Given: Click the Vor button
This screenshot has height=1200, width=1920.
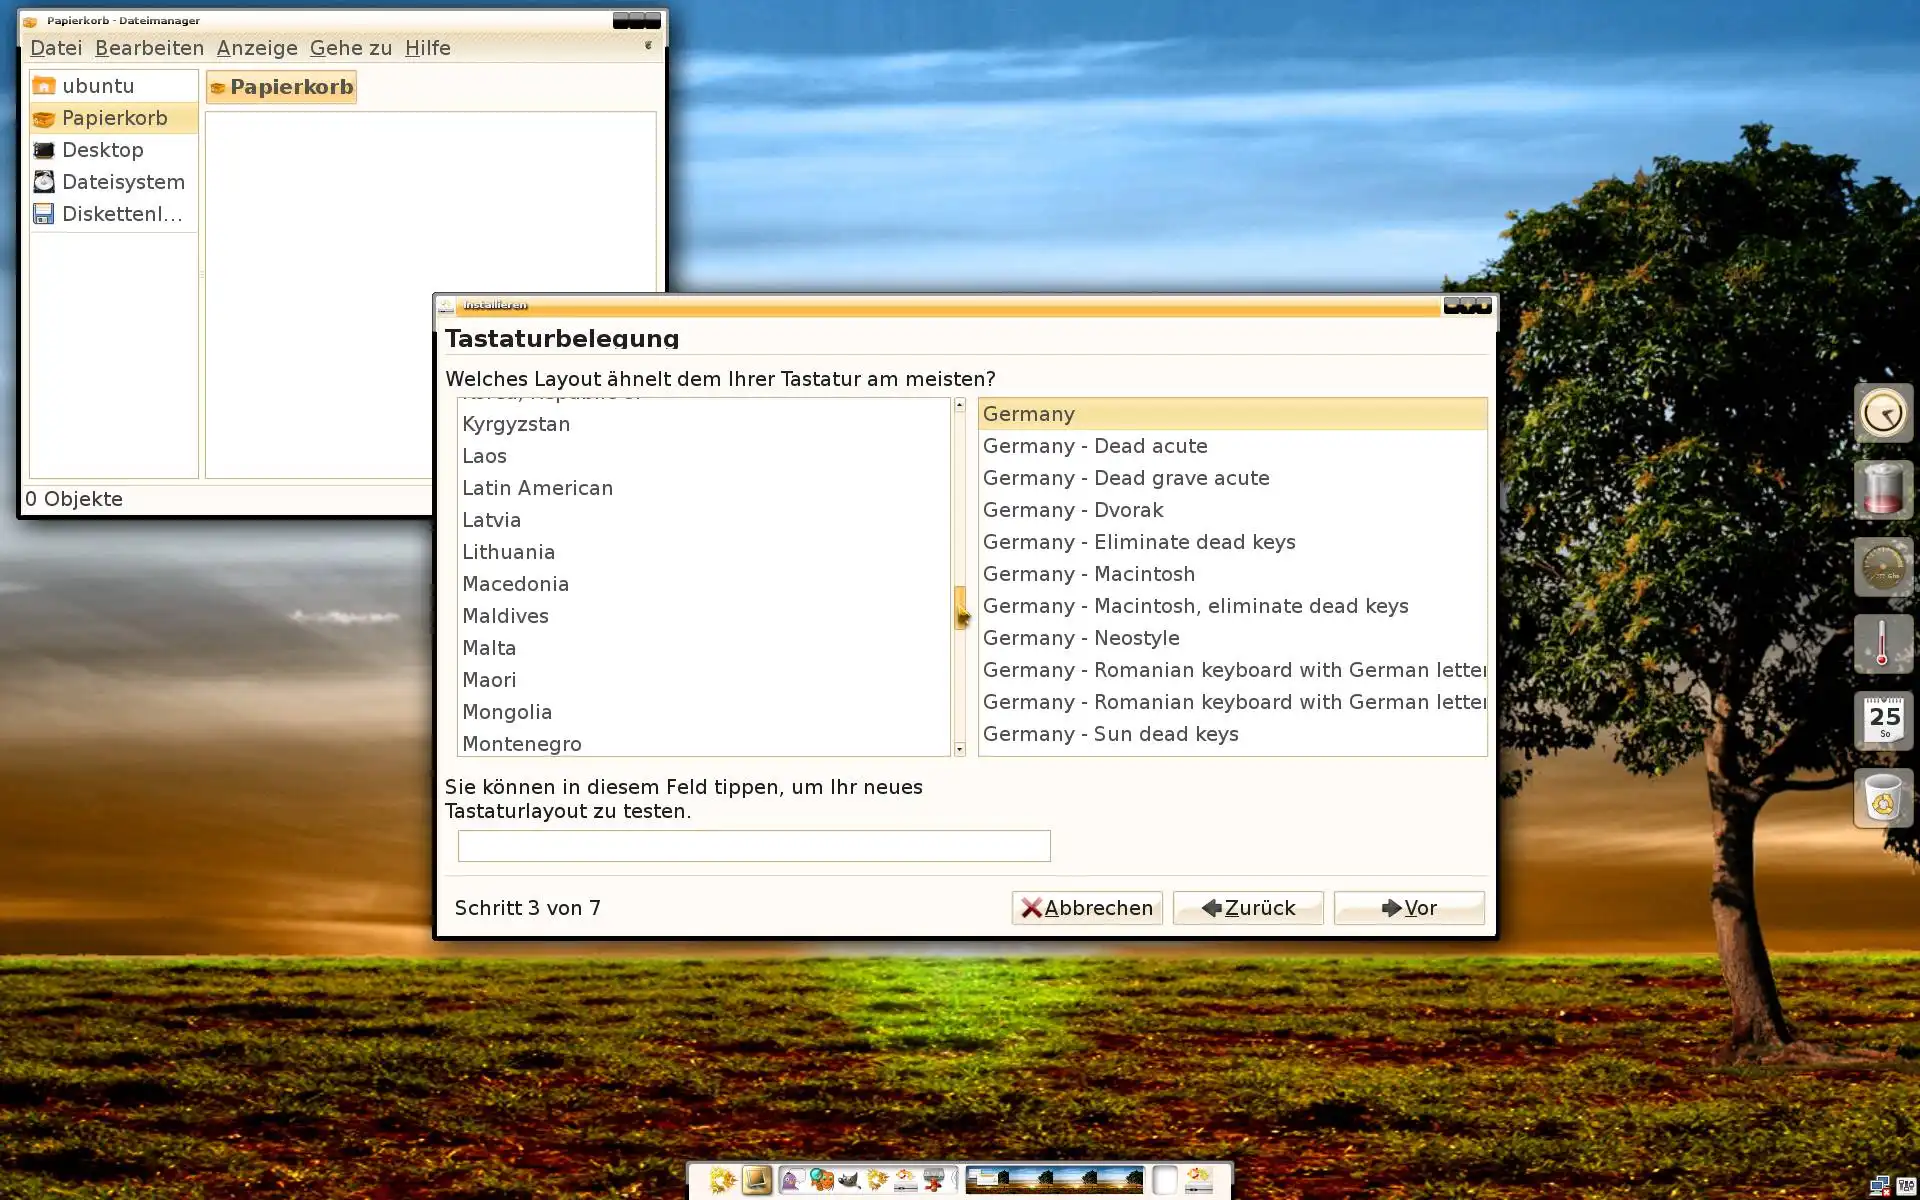Looking at the screenshot, I should 1408,908.
